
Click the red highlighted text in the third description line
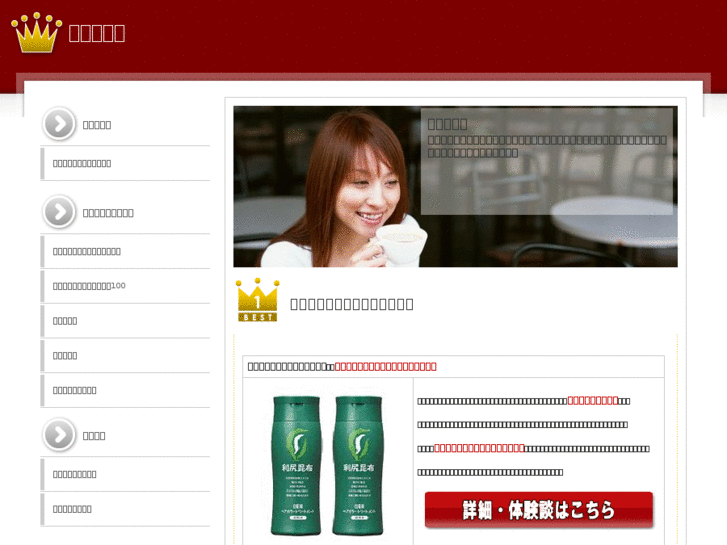click(479, 448)
